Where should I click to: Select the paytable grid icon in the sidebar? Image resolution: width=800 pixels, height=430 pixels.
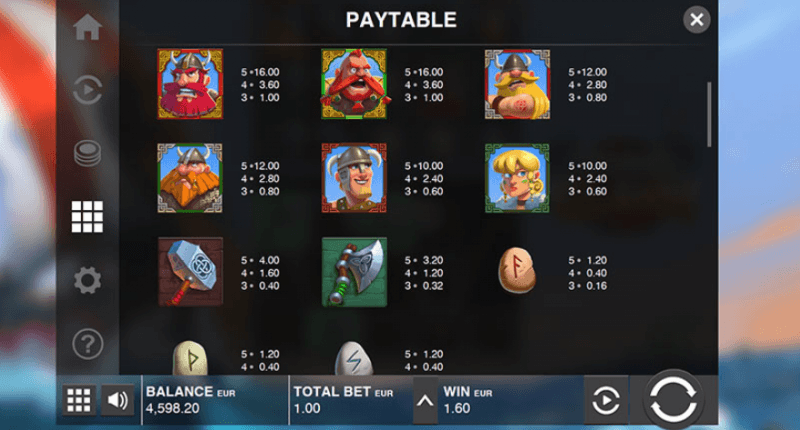point(87,217)
